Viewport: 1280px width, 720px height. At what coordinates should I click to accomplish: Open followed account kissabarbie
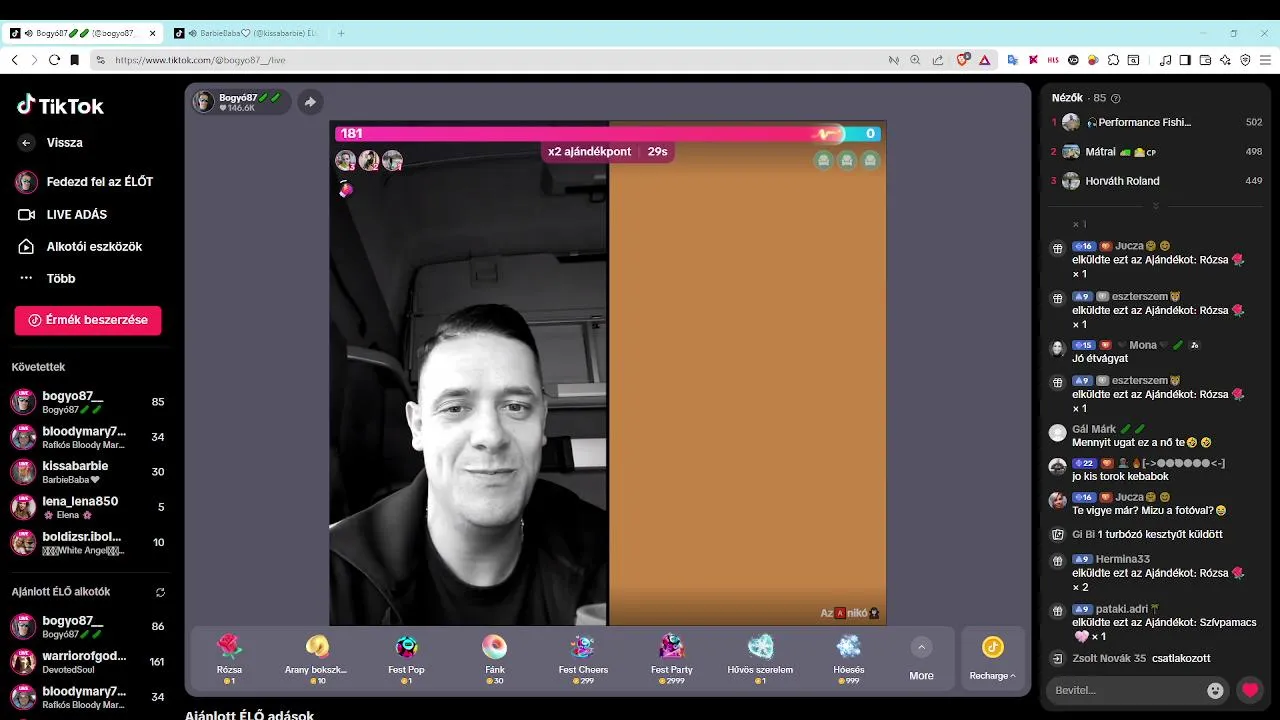coord(88,472)
